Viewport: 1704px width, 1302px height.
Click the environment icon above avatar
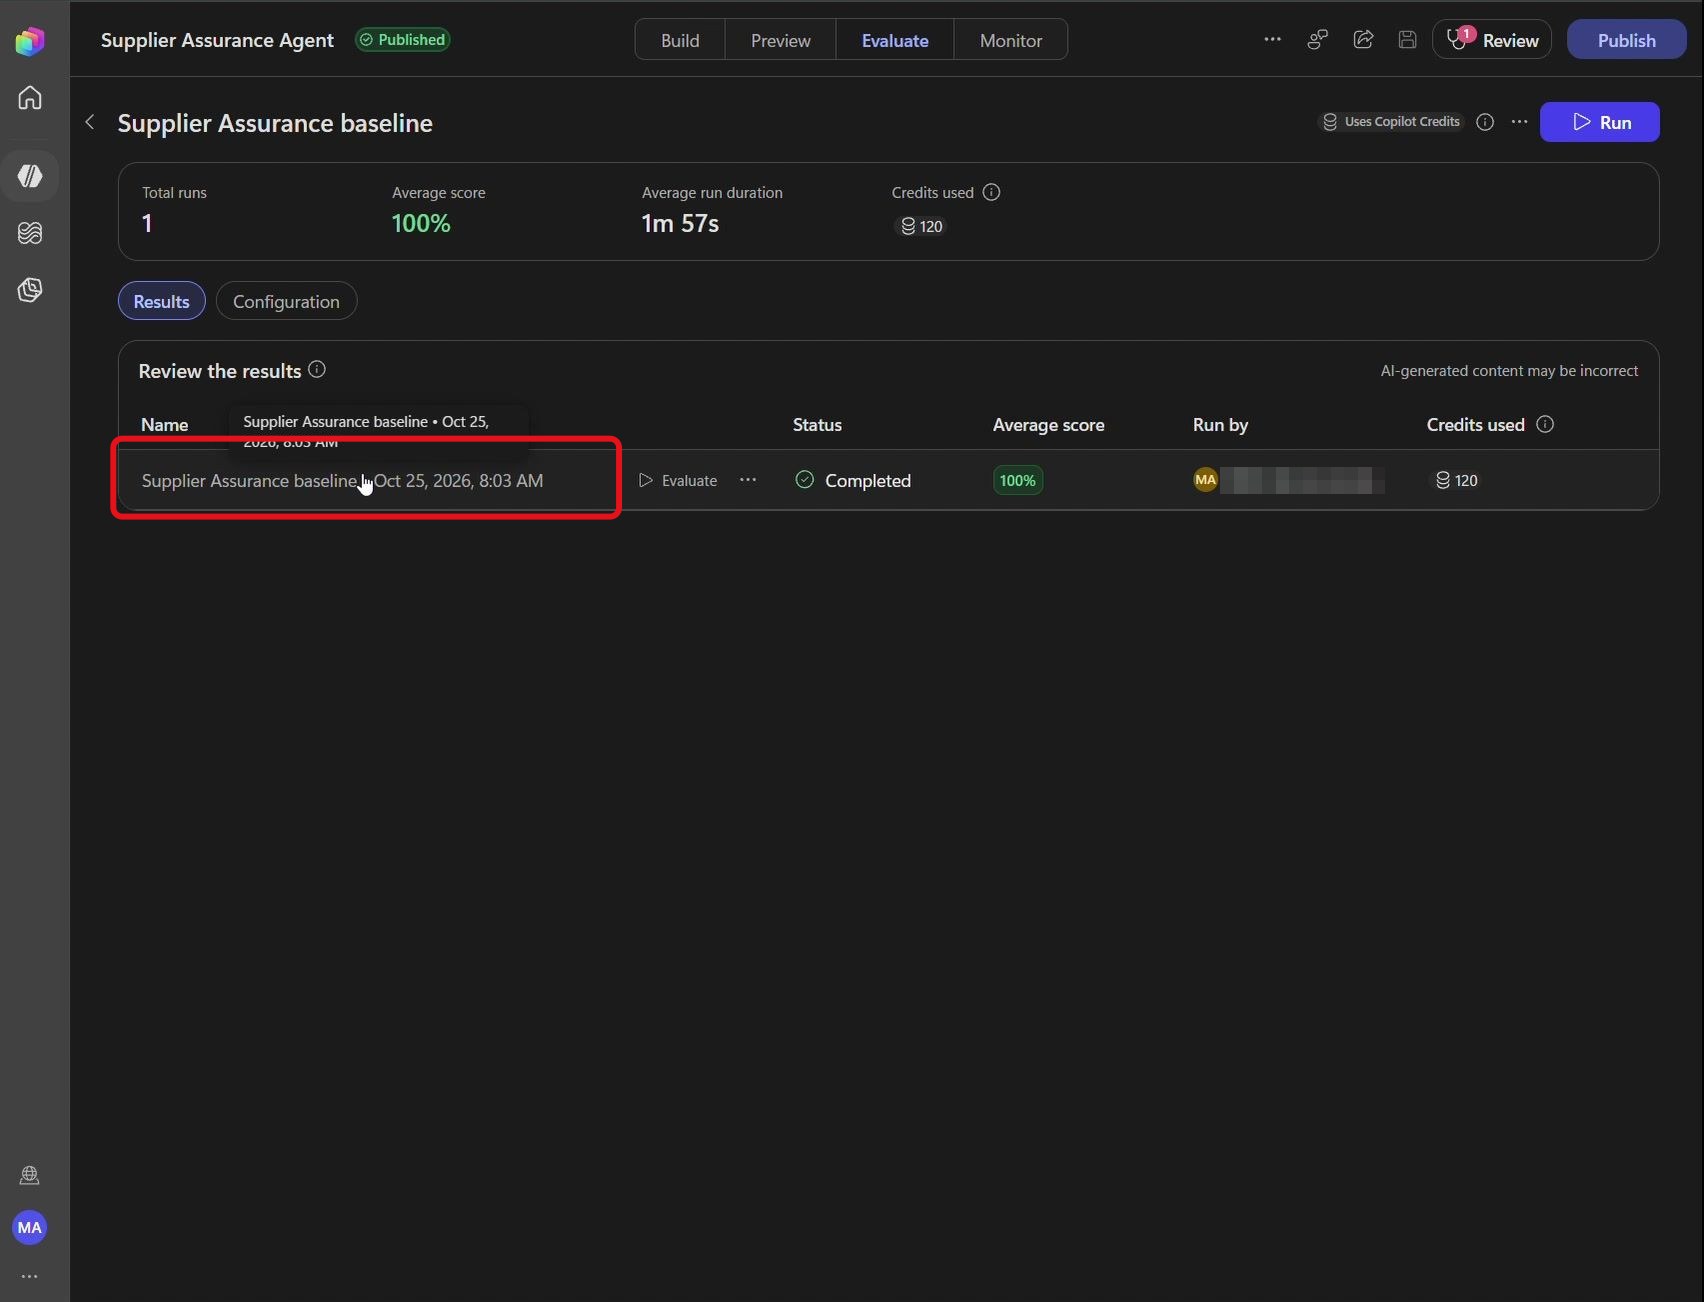click(30, 1175)
